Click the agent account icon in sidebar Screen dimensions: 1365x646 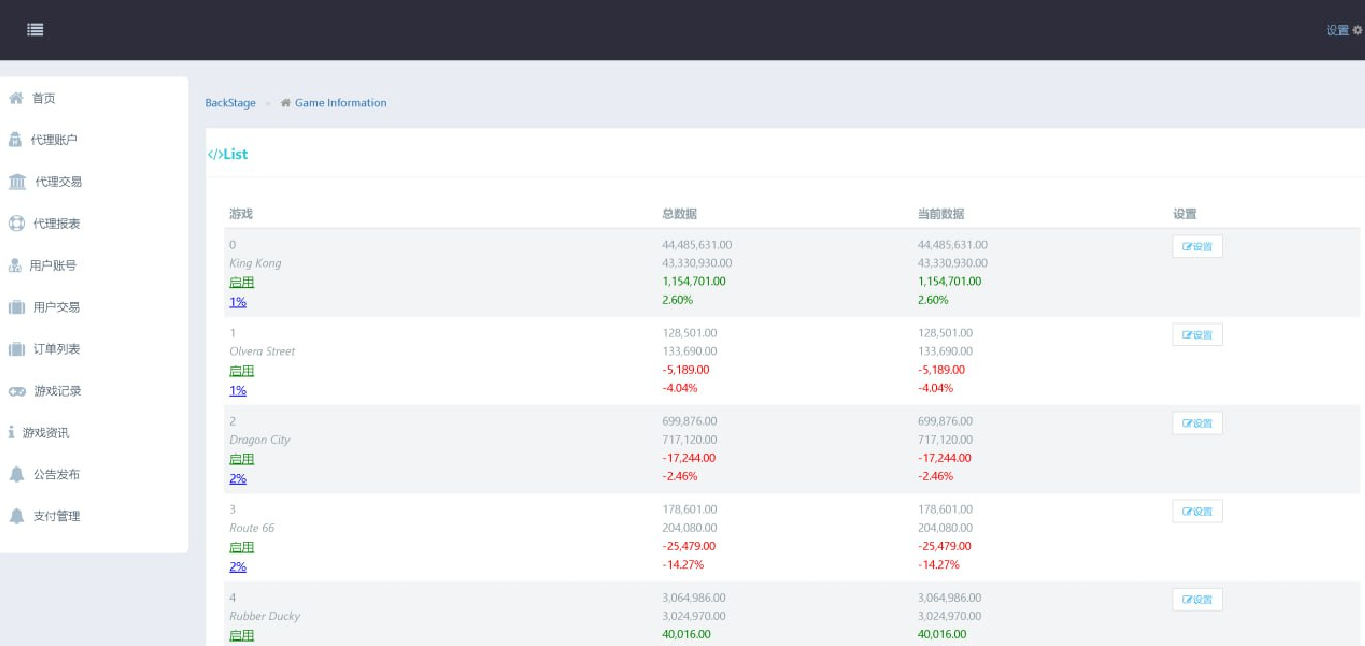pyautogui.click(x=15, y=140)
